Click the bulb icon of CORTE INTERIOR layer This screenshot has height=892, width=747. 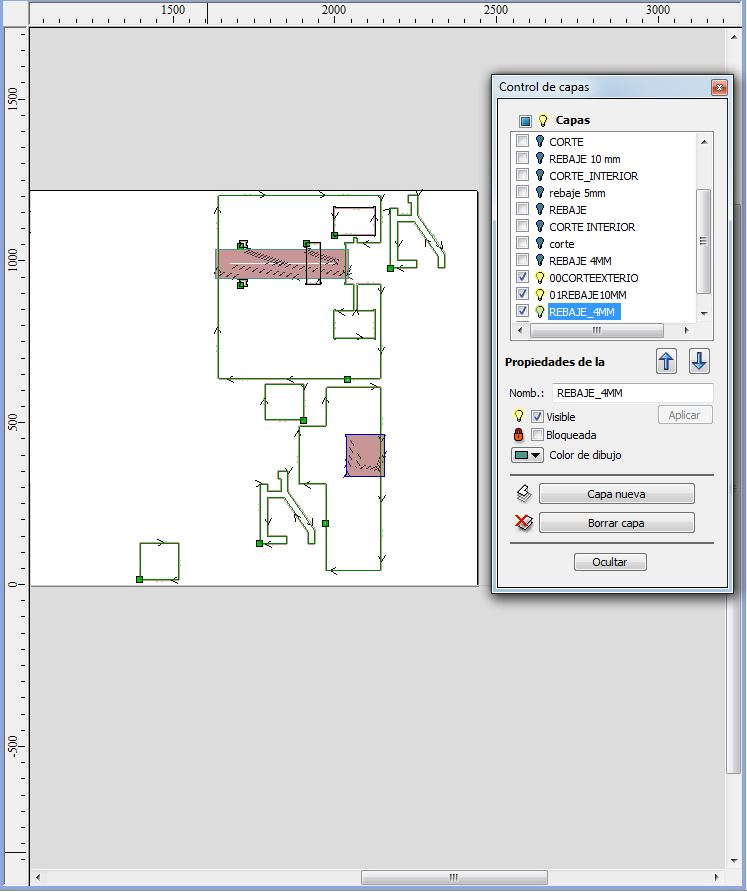[x=540, y=226]
